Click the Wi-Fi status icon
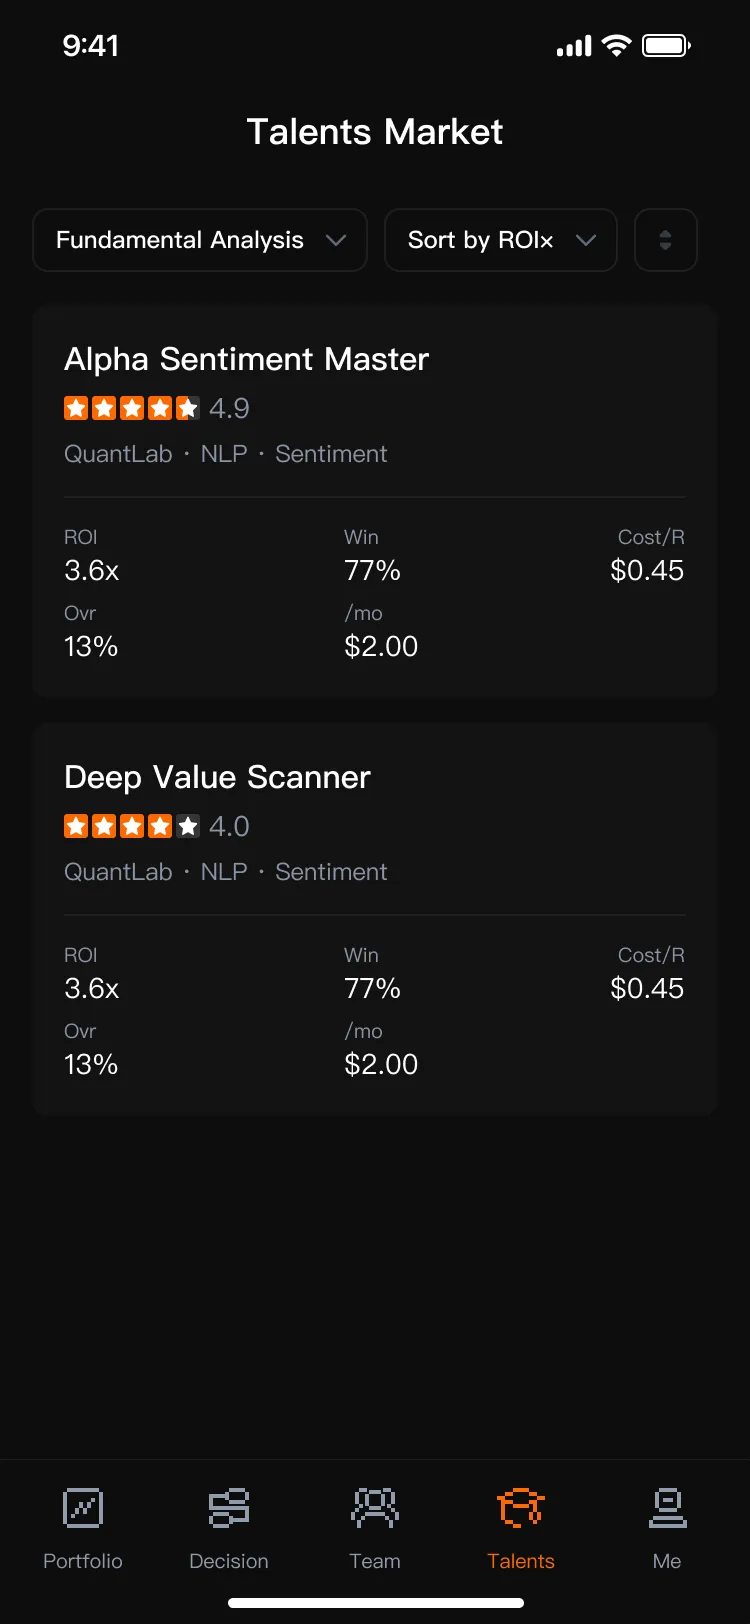The width and height of the screenshot is (750, 1624). click(x=617, y=46)
